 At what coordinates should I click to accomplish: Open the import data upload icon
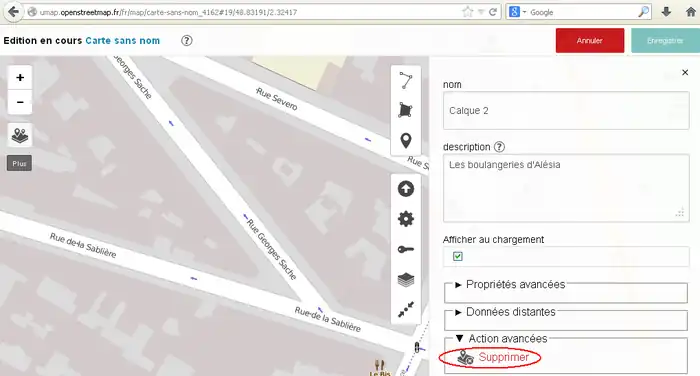point(405,189)
